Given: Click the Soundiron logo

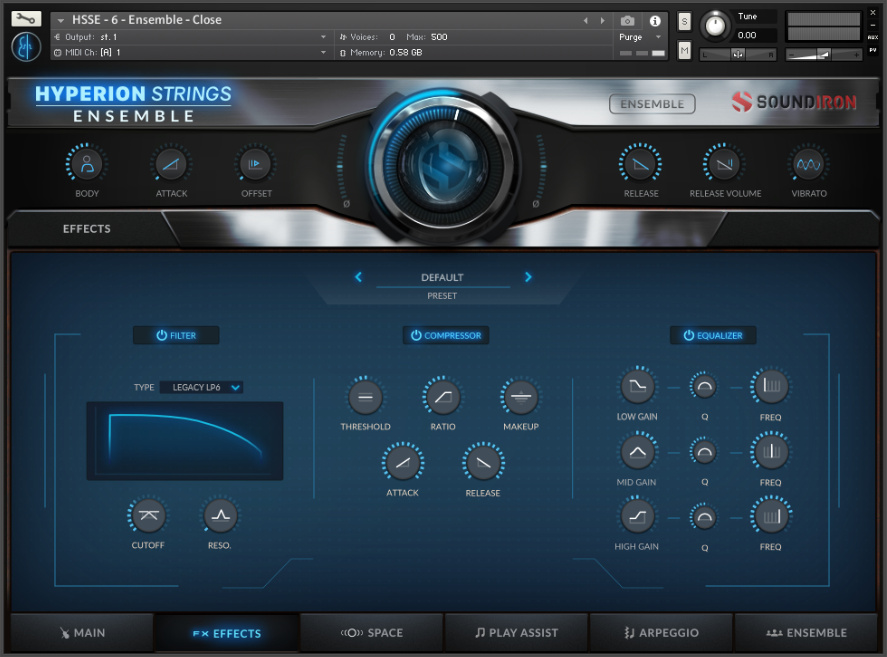Looking at the screenshot, I should click(x=794, y=102).
